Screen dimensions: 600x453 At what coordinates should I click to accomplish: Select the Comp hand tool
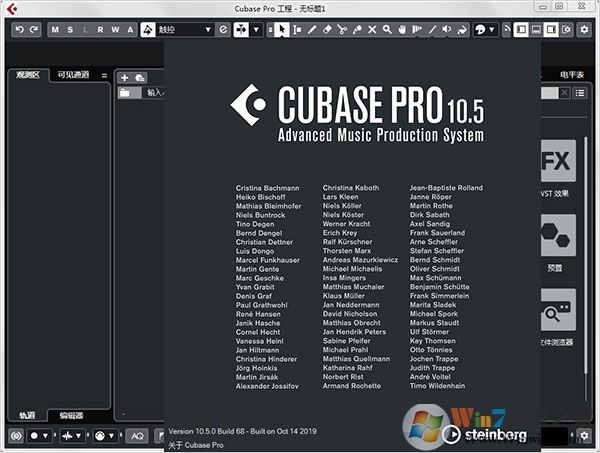click(x=402, y=29)
